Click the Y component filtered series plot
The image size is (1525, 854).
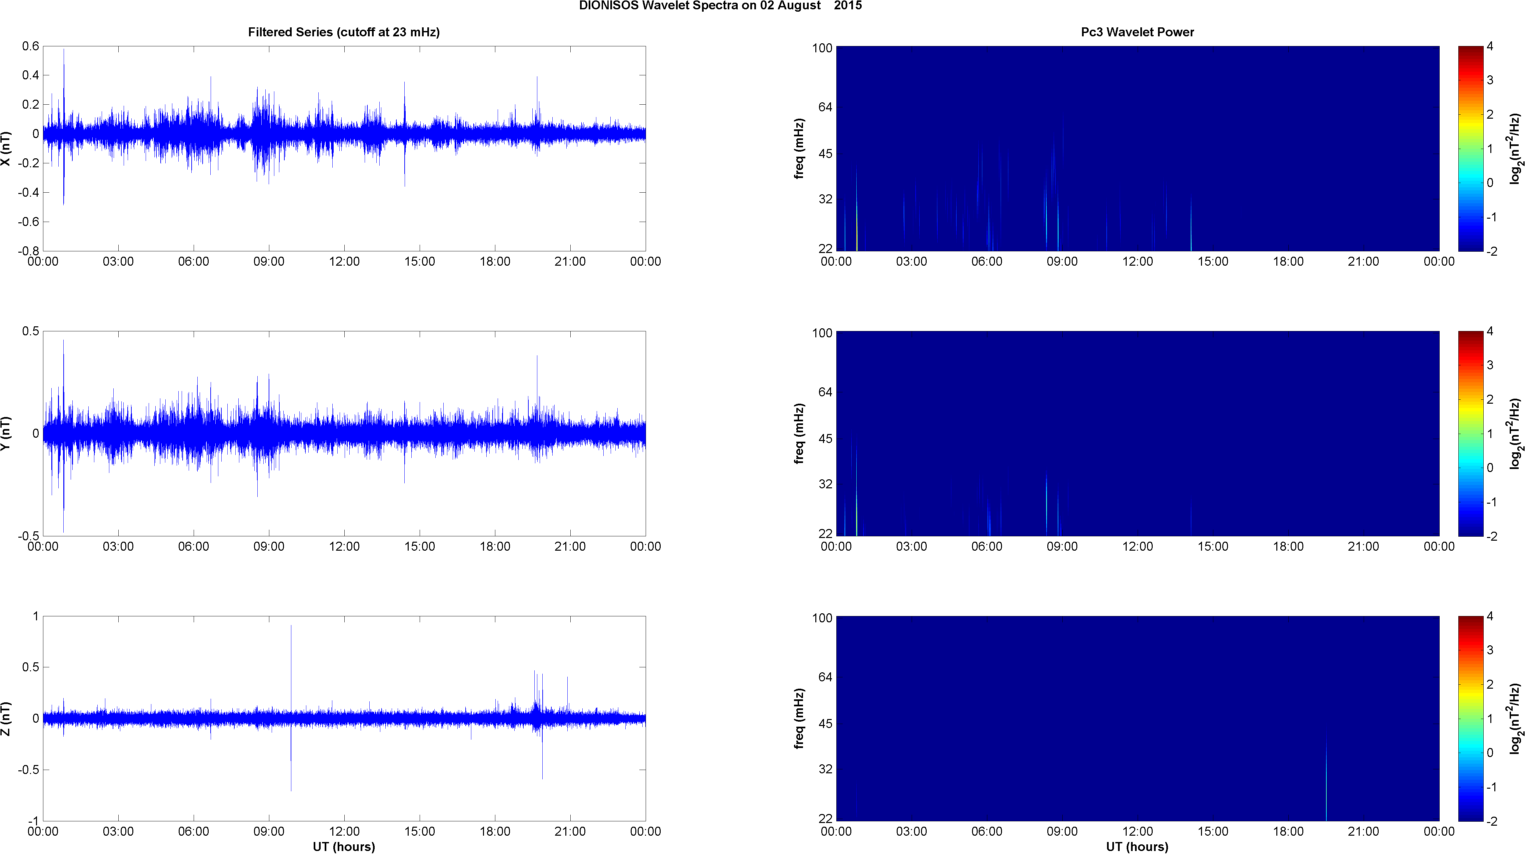(x=344, y=434)
